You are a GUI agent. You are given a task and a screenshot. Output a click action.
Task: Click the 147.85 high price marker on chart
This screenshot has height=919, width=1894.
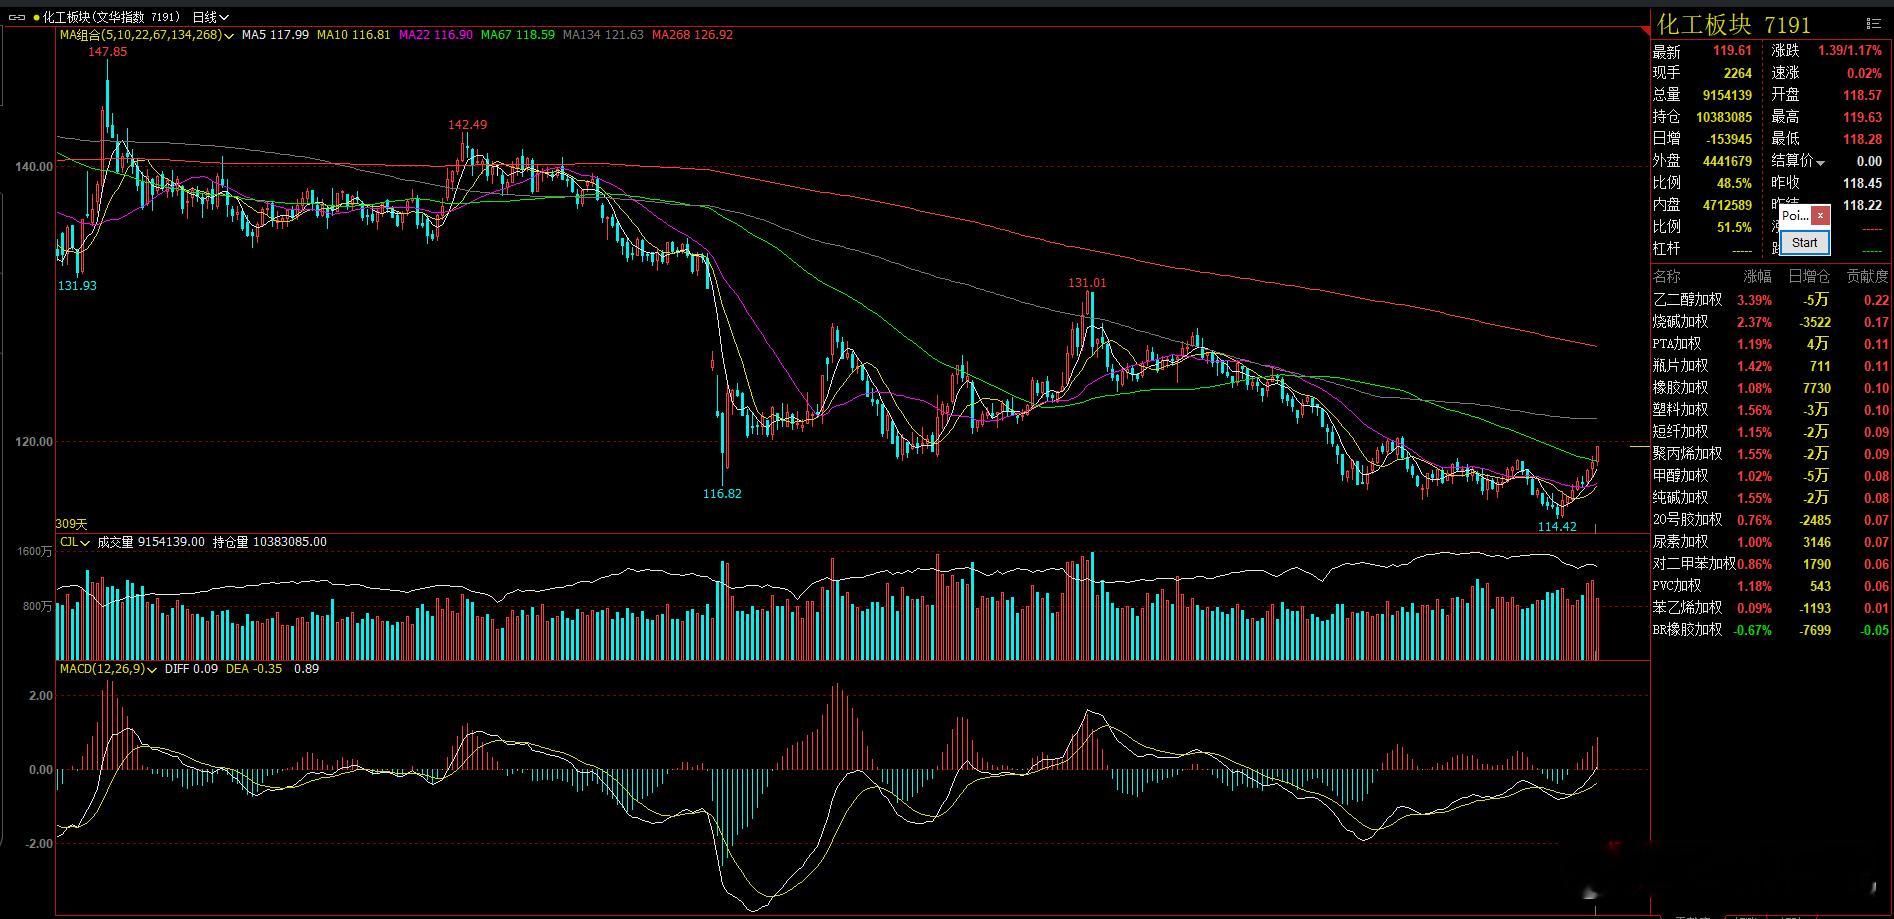pos(108,52)
